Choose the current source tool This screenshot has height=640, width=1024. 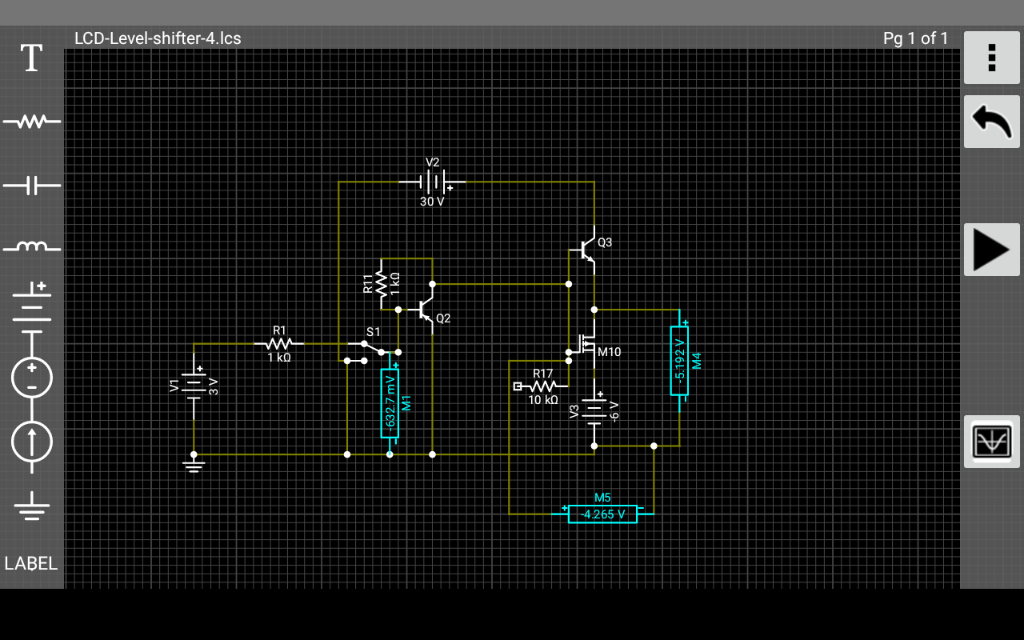pos(31,441)
